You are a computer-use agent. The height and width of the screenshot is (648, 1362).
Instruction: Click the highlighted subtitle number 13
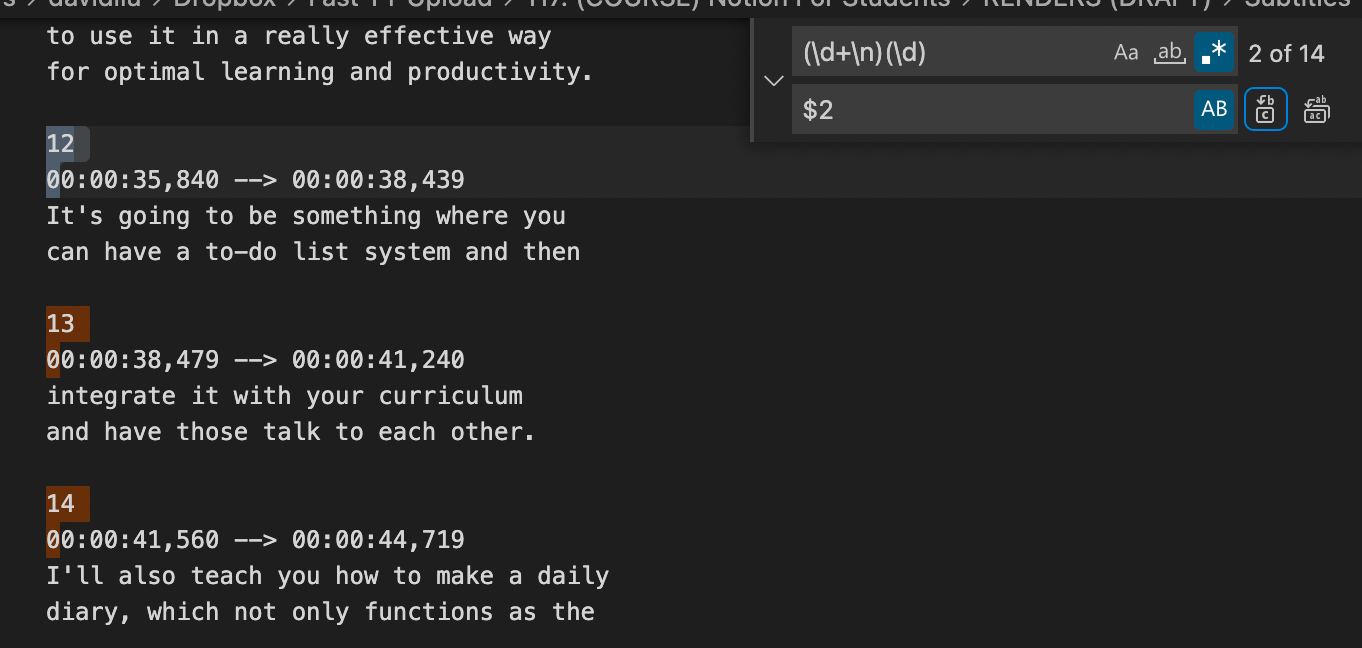pos(63,324)
